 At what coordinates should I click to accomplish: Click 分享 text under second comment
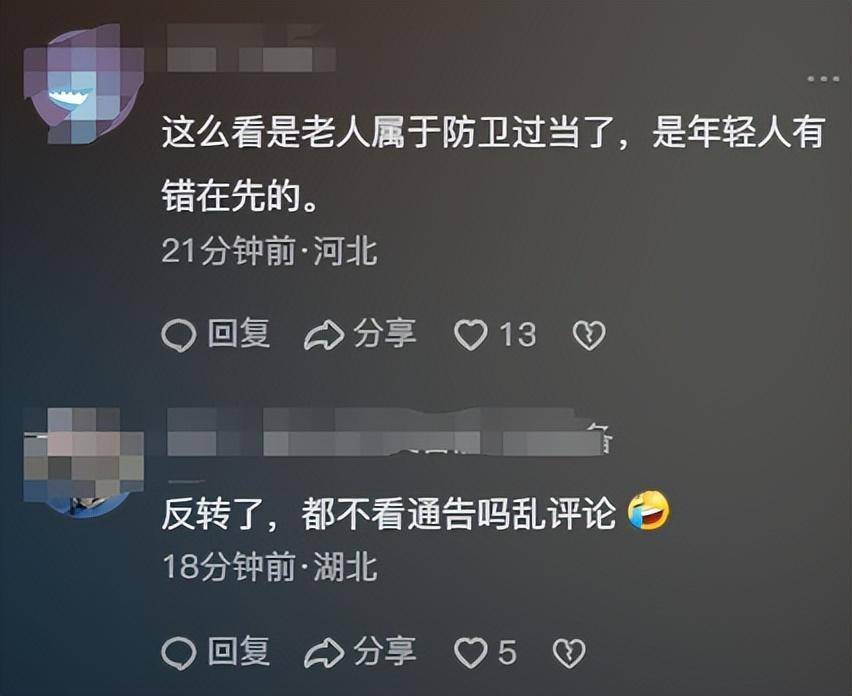385,652
